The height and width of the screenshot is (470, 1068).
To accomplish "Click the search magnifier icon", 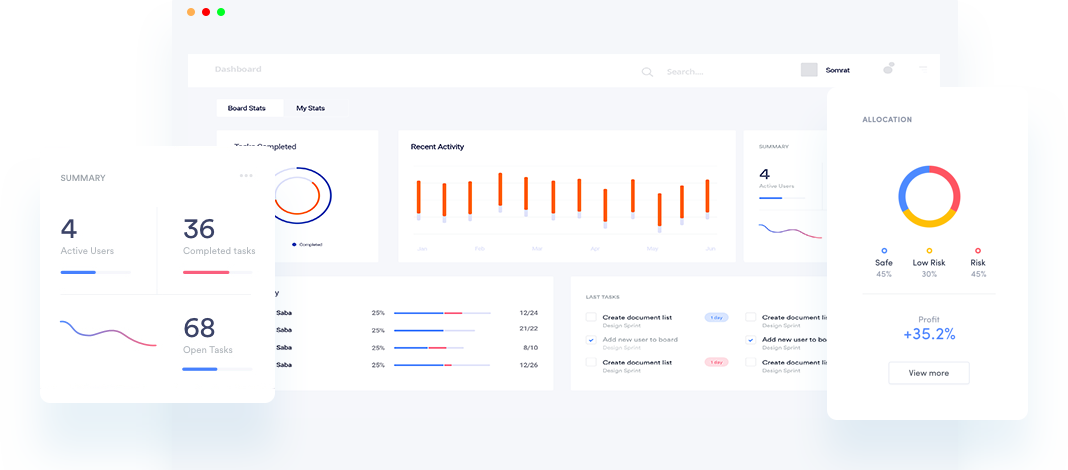I will pos(647,72).
